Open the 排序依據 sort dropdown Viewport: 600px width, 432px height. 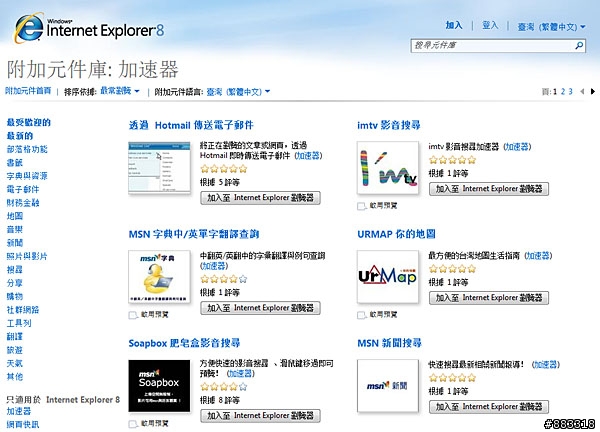point(120,91)
